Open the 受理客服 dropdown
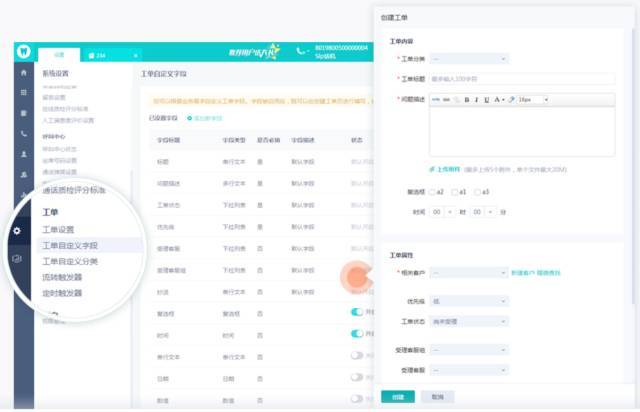 [469, 370]
